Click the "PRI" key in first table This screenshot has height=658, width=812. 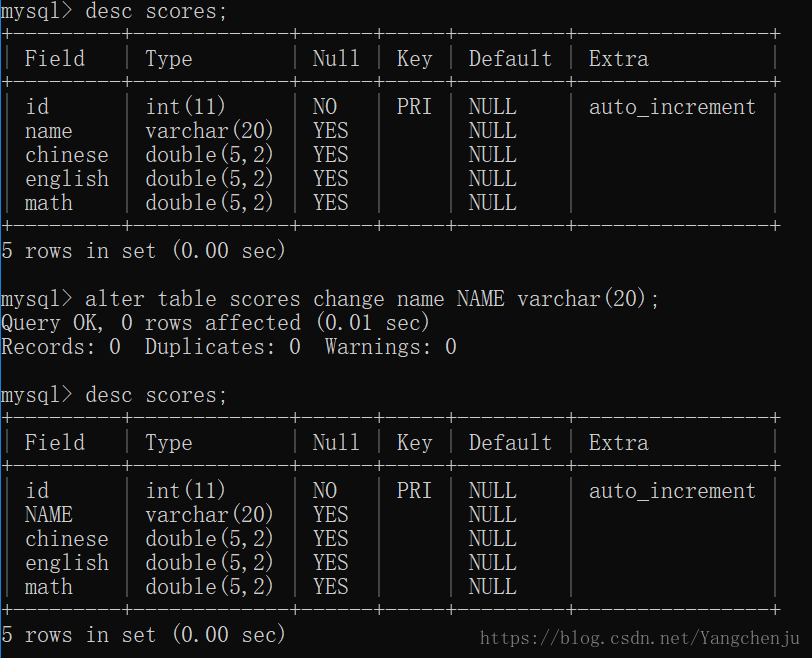(x=414, y=107)
